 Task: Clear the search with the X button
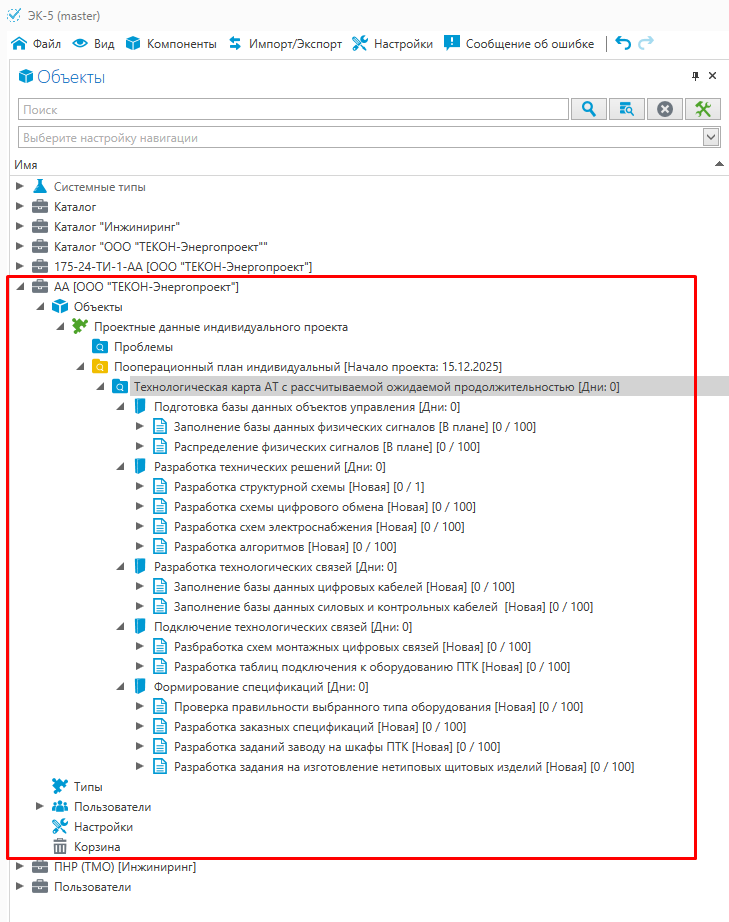coord(665,110)
